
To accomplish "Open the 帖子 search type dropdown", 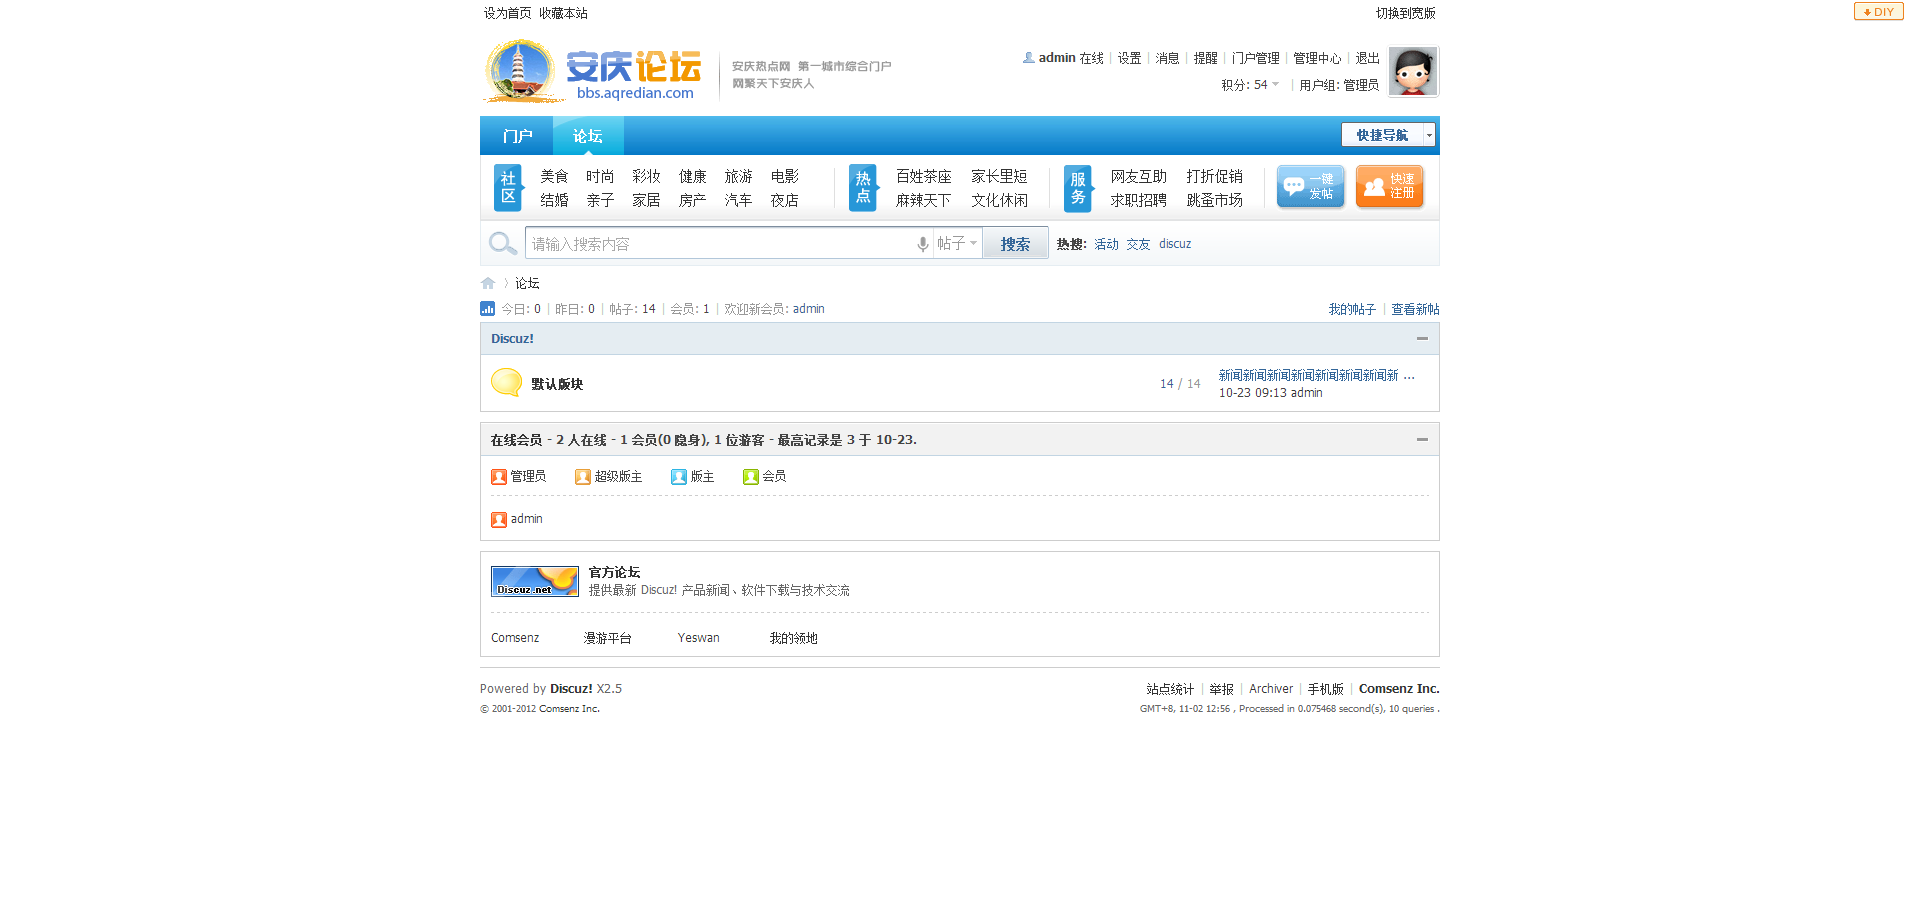I will [957, 243].
